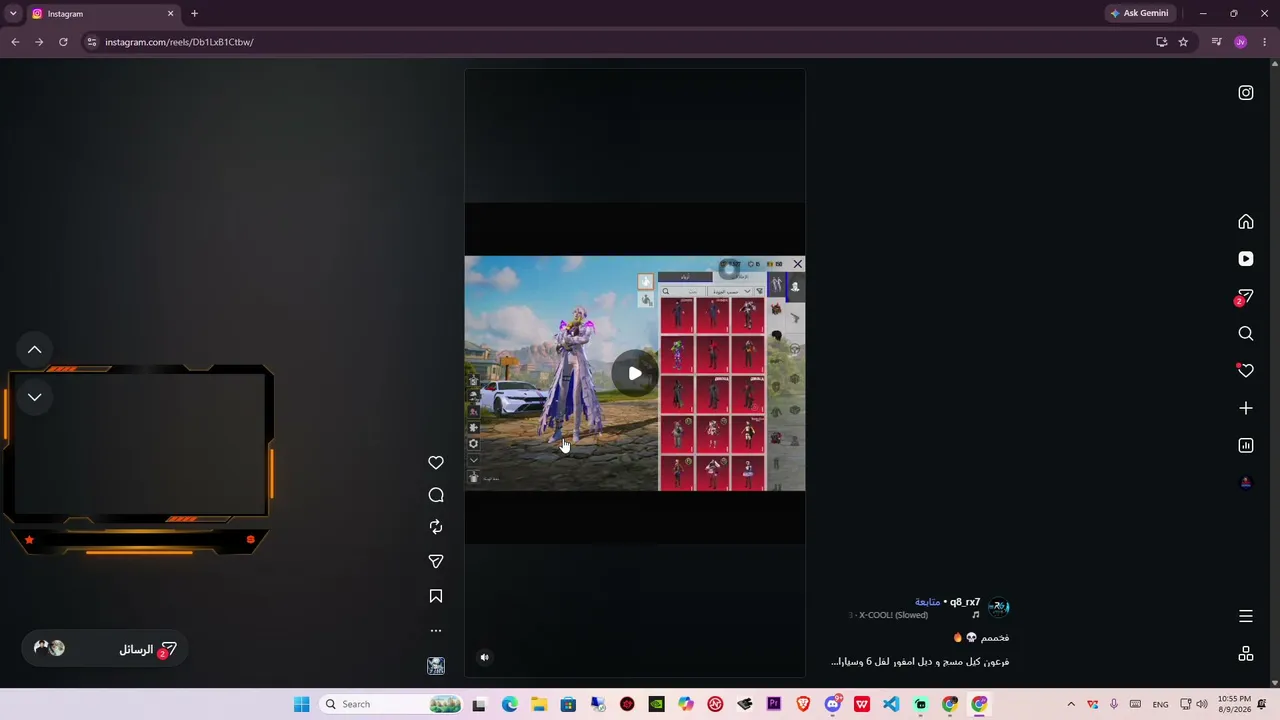Open the comments on this reel
This screenshot has height=720, width=1280.
tap(436, 495)
